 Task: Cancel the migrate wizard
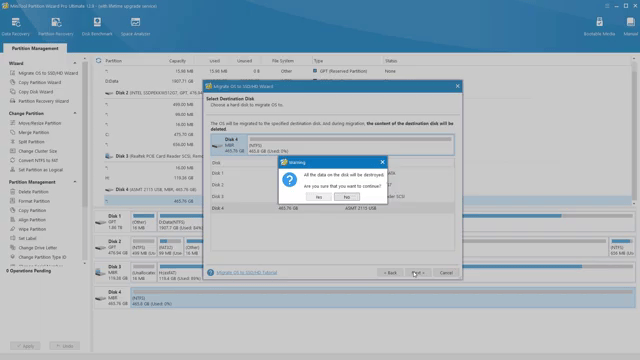(446, 273)
